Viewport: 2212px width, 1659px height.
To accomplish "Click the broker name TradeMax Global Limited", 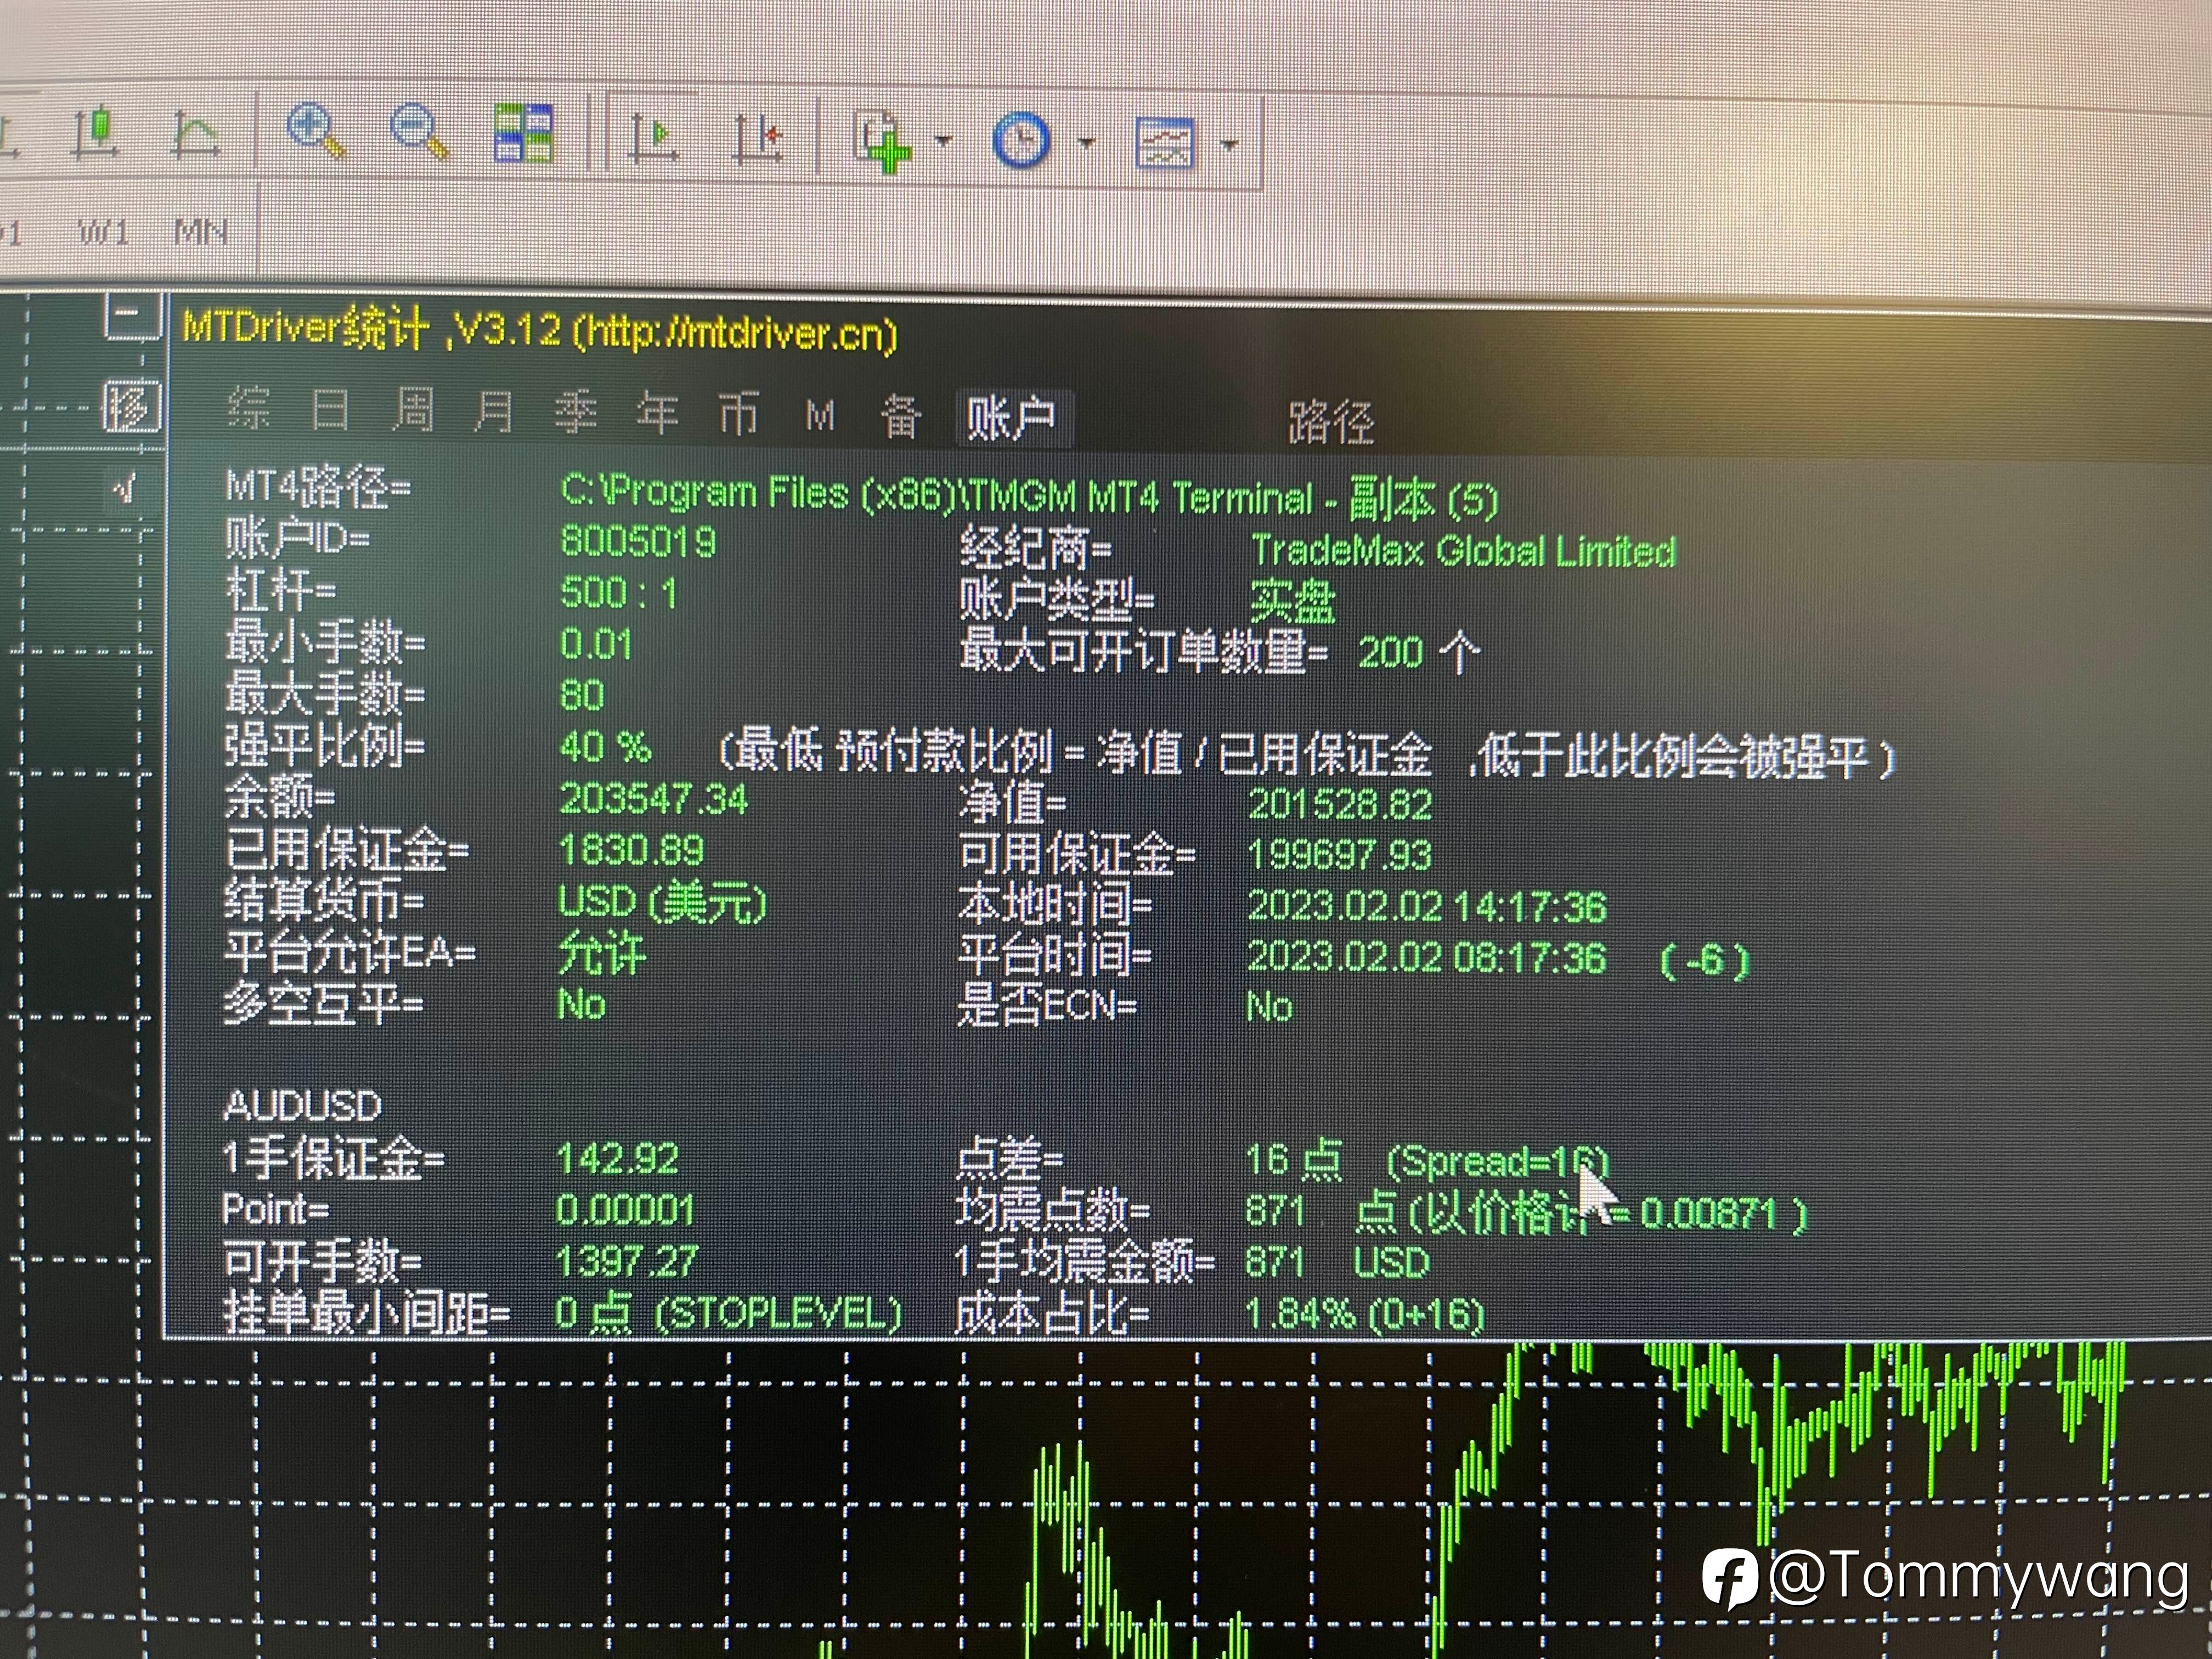I will pyautogui.click(x=1463, y=551).
